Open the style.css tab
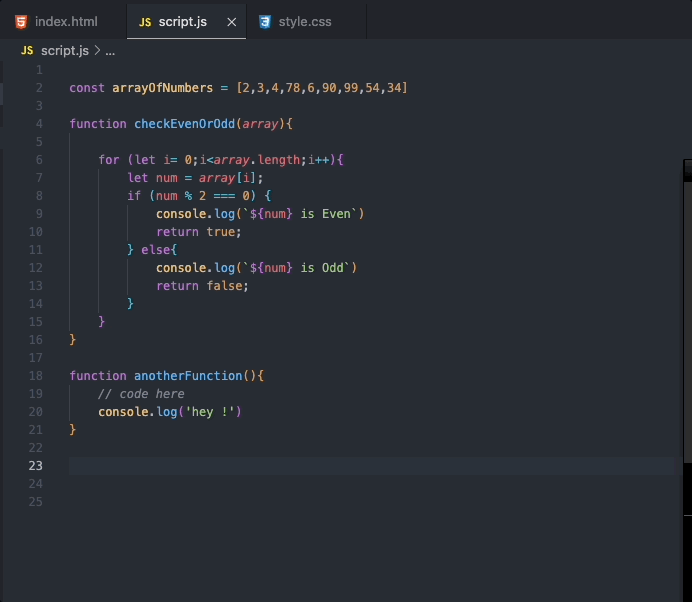The height and width of the screenshot is (602, 692). click(305, 21)
